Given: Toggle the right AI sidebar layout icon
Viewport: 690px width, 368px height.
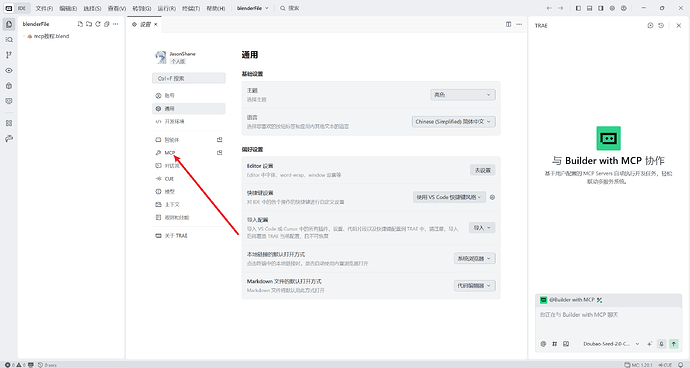Looking at the screenshot, I should tap(601, 8).
